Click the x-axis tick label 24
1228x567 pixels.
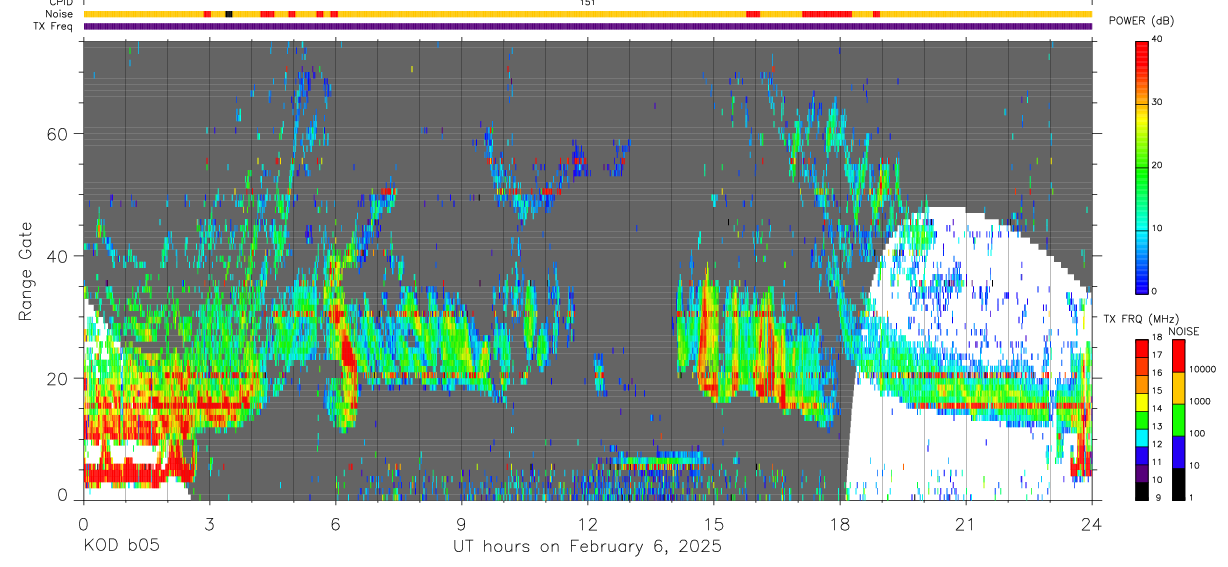(x=1092, y=523)
